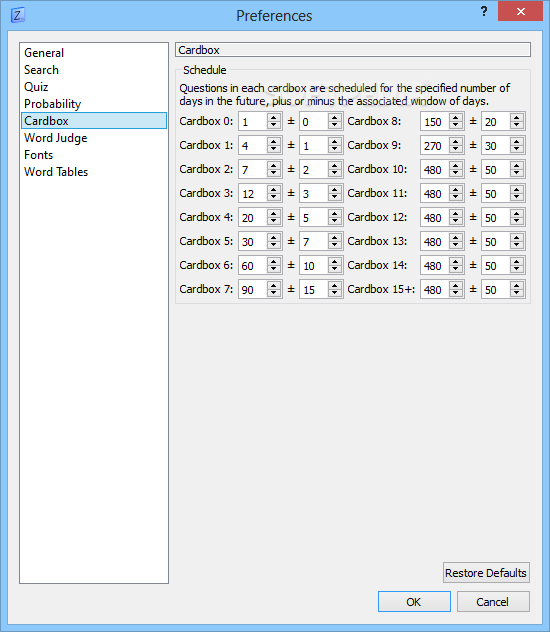Select Search in the preferences list
The height and width of the screenshot is (632, 550).
[x=93, y=70]
